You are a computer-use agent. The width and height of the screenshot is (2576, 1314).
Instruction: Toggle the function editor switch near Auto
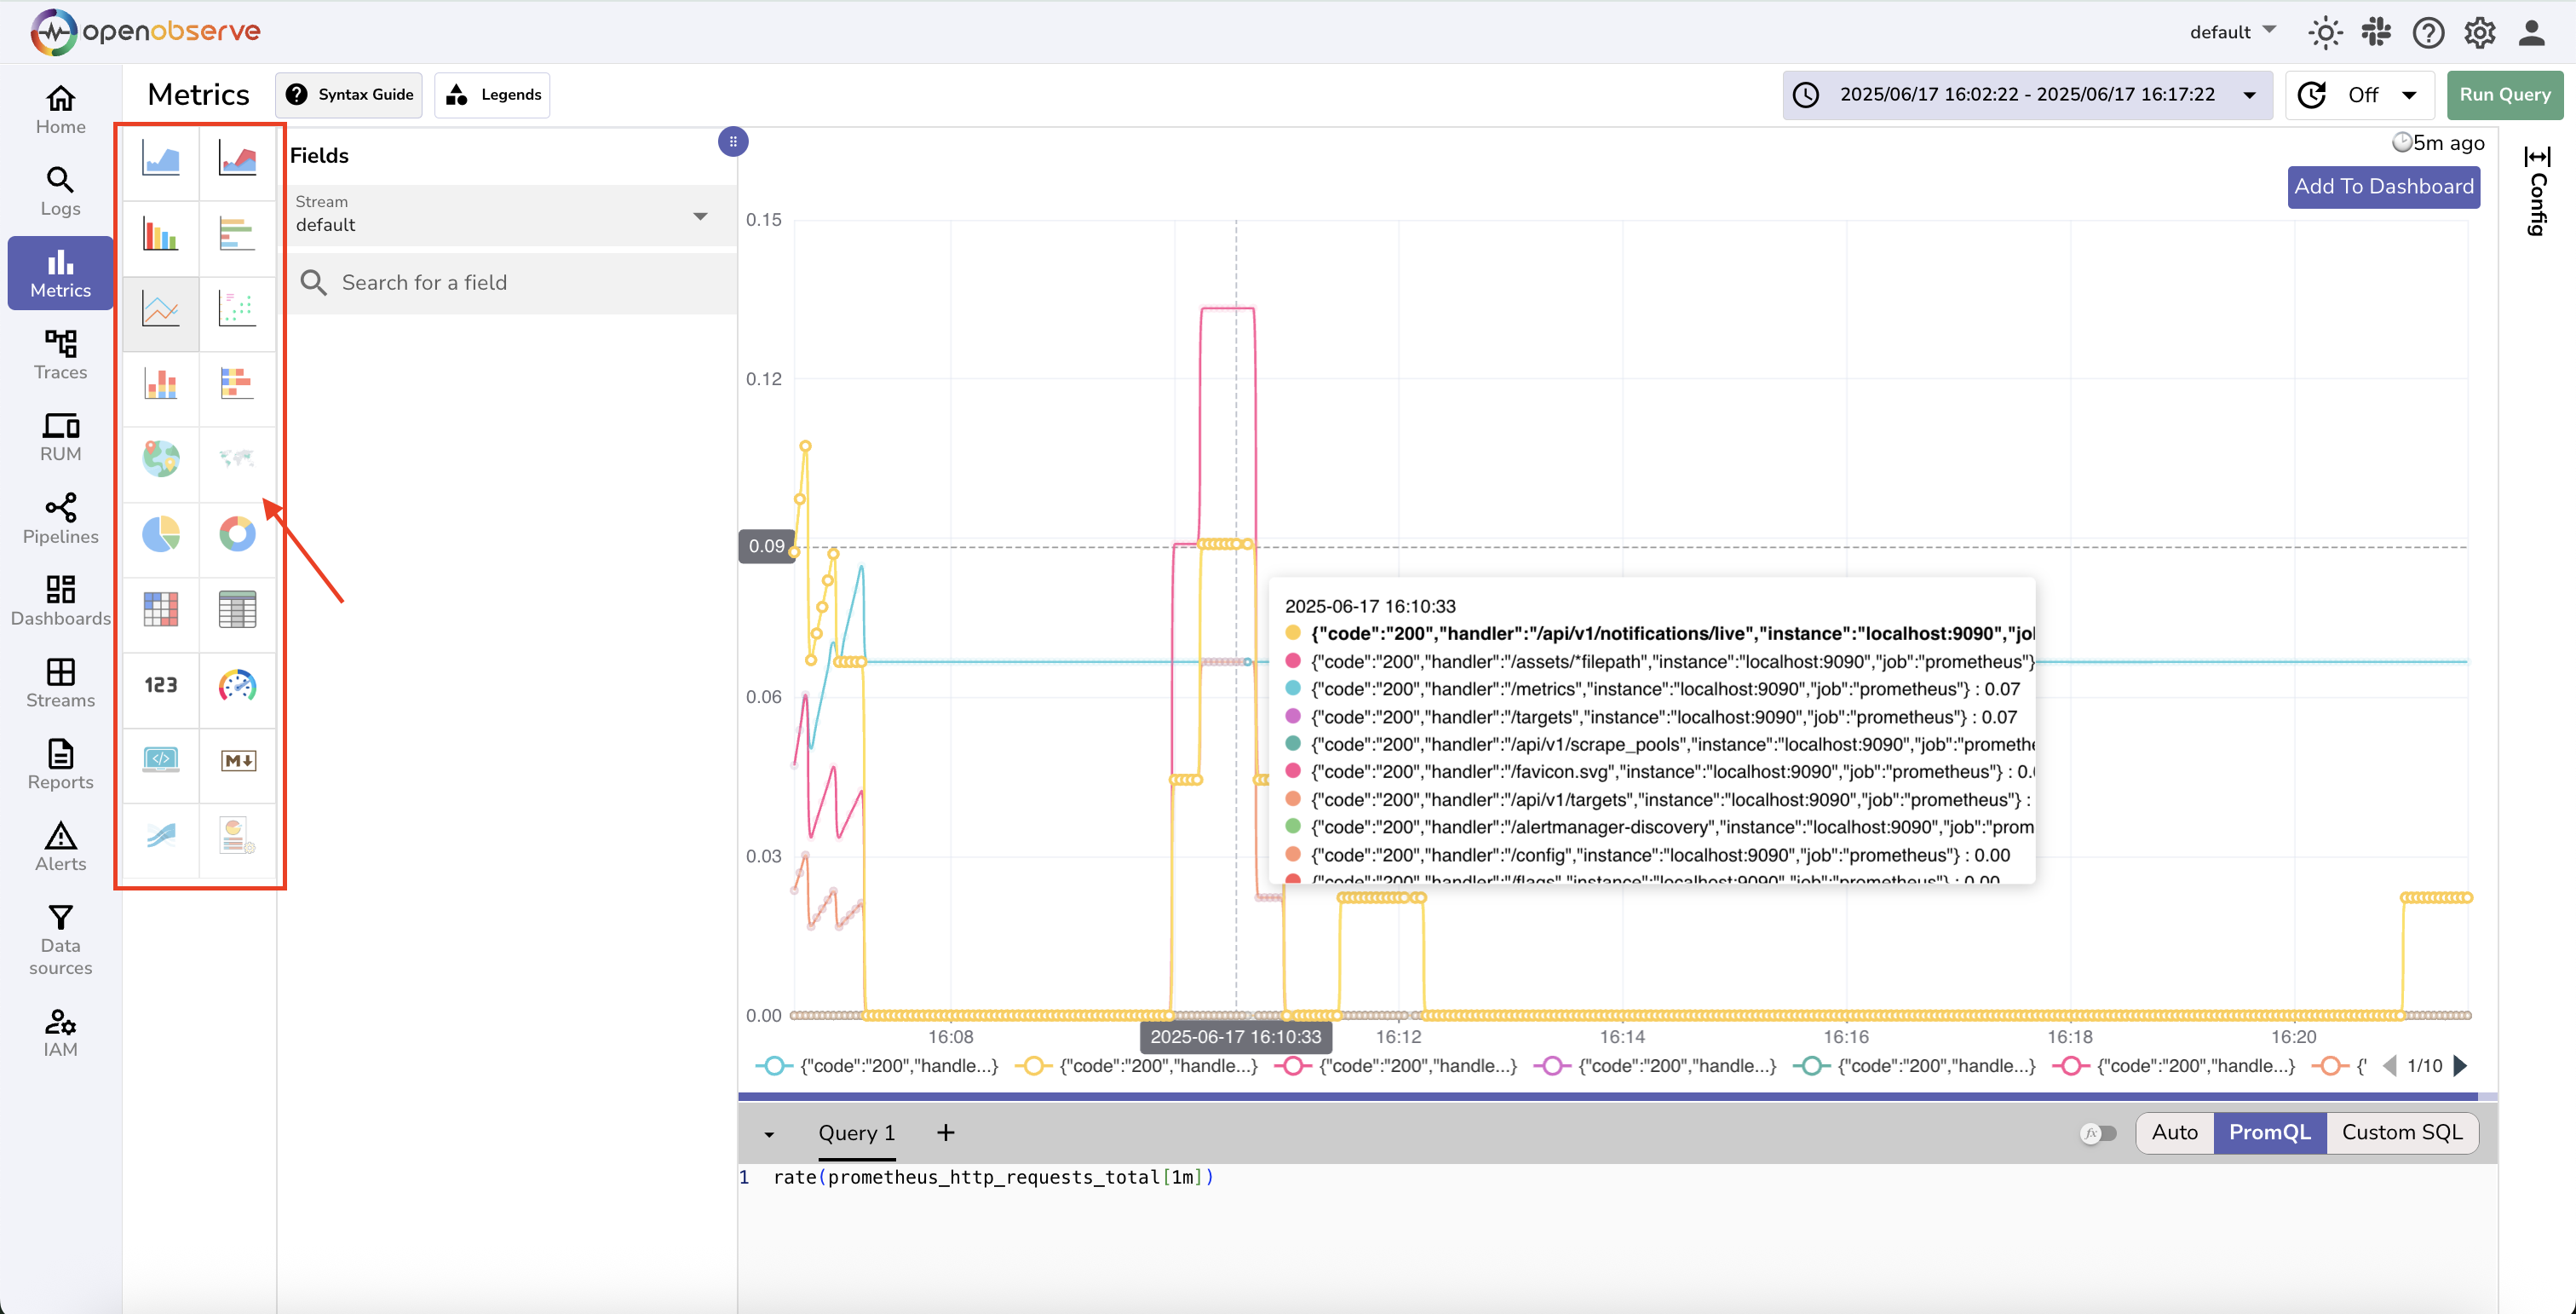(x=2098, y=1132)
